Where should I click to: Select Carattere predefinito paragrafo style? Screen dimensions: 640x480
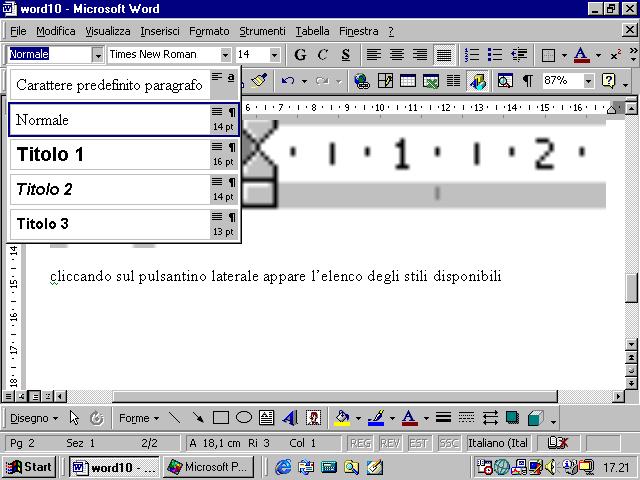click(x=124, y=85)
